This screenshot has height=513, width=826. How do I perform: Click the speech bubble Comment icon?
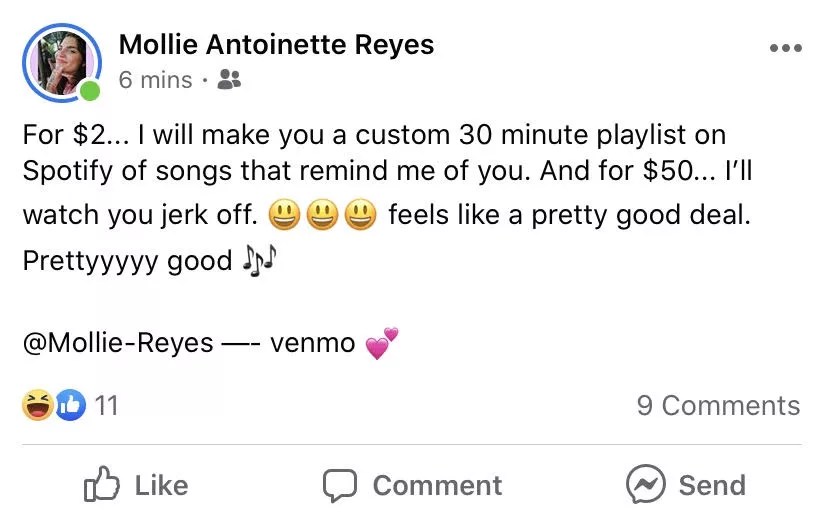tap(340, 486)
